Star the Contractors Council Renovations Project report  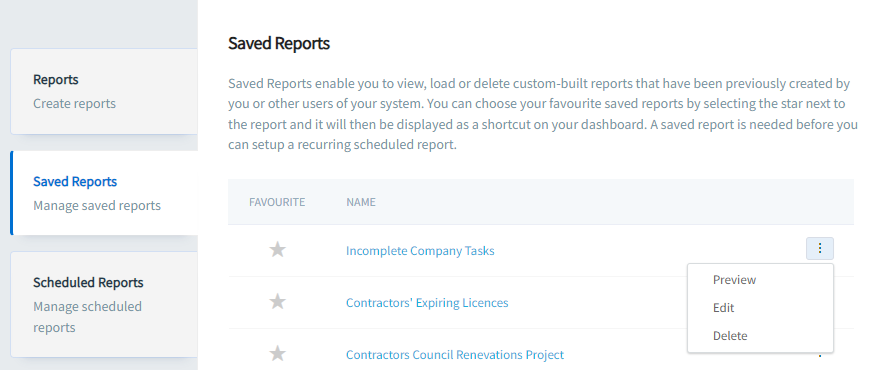pyautogui.click(x=278, y=354)
